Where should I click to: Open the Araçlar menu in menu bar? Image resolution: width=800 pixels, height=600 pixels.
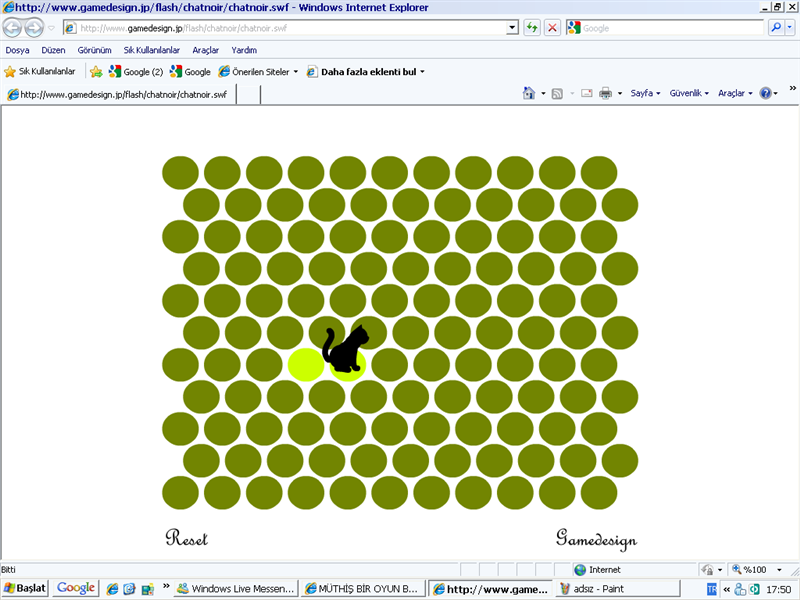206,50
